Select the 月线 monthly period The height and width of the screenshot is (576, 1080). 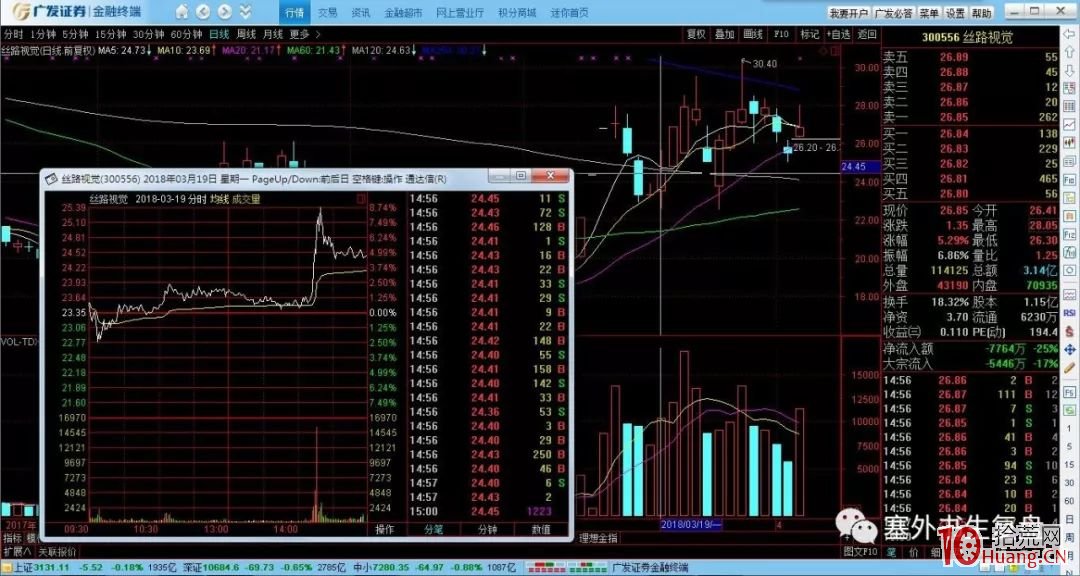[272, 34]
